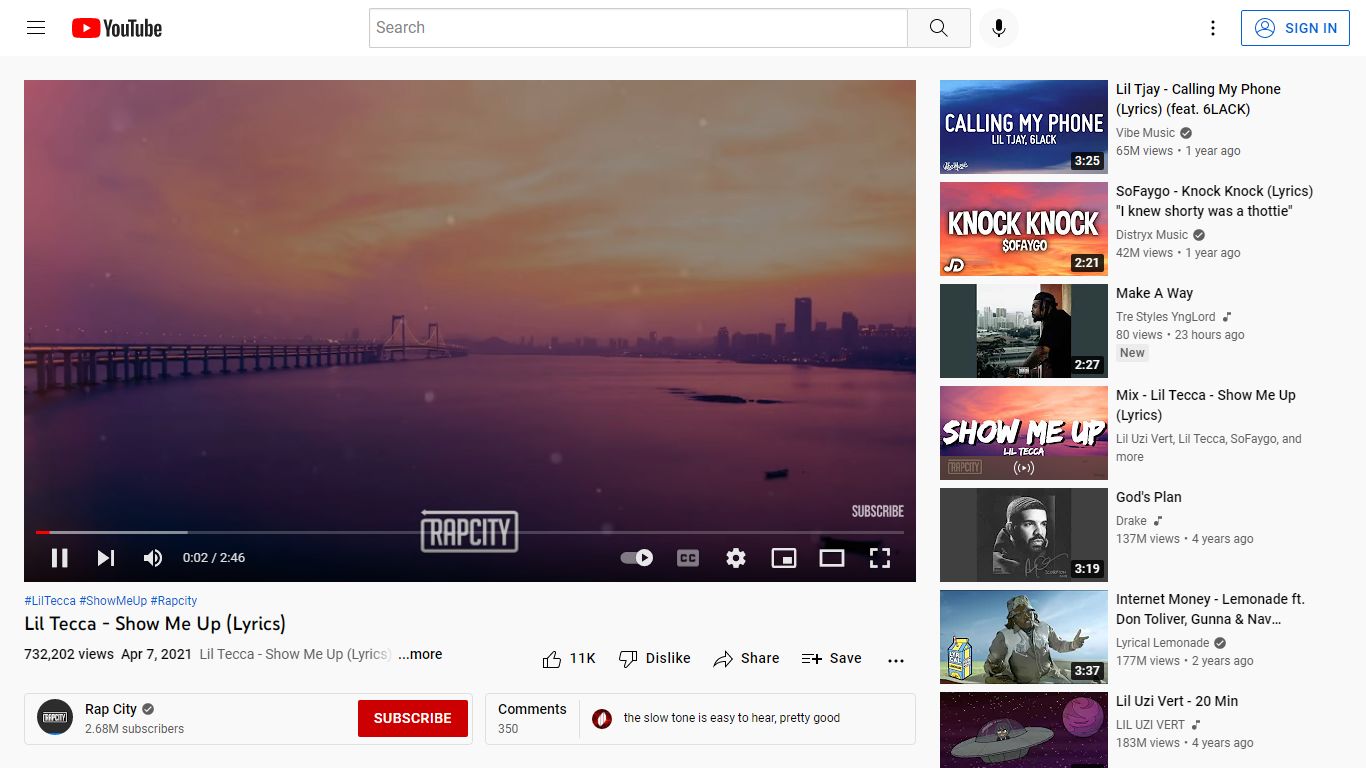The image size is (1366, 768).
Task: Open Lemonade video thumbnail
Action: [x=1024, y=637]
